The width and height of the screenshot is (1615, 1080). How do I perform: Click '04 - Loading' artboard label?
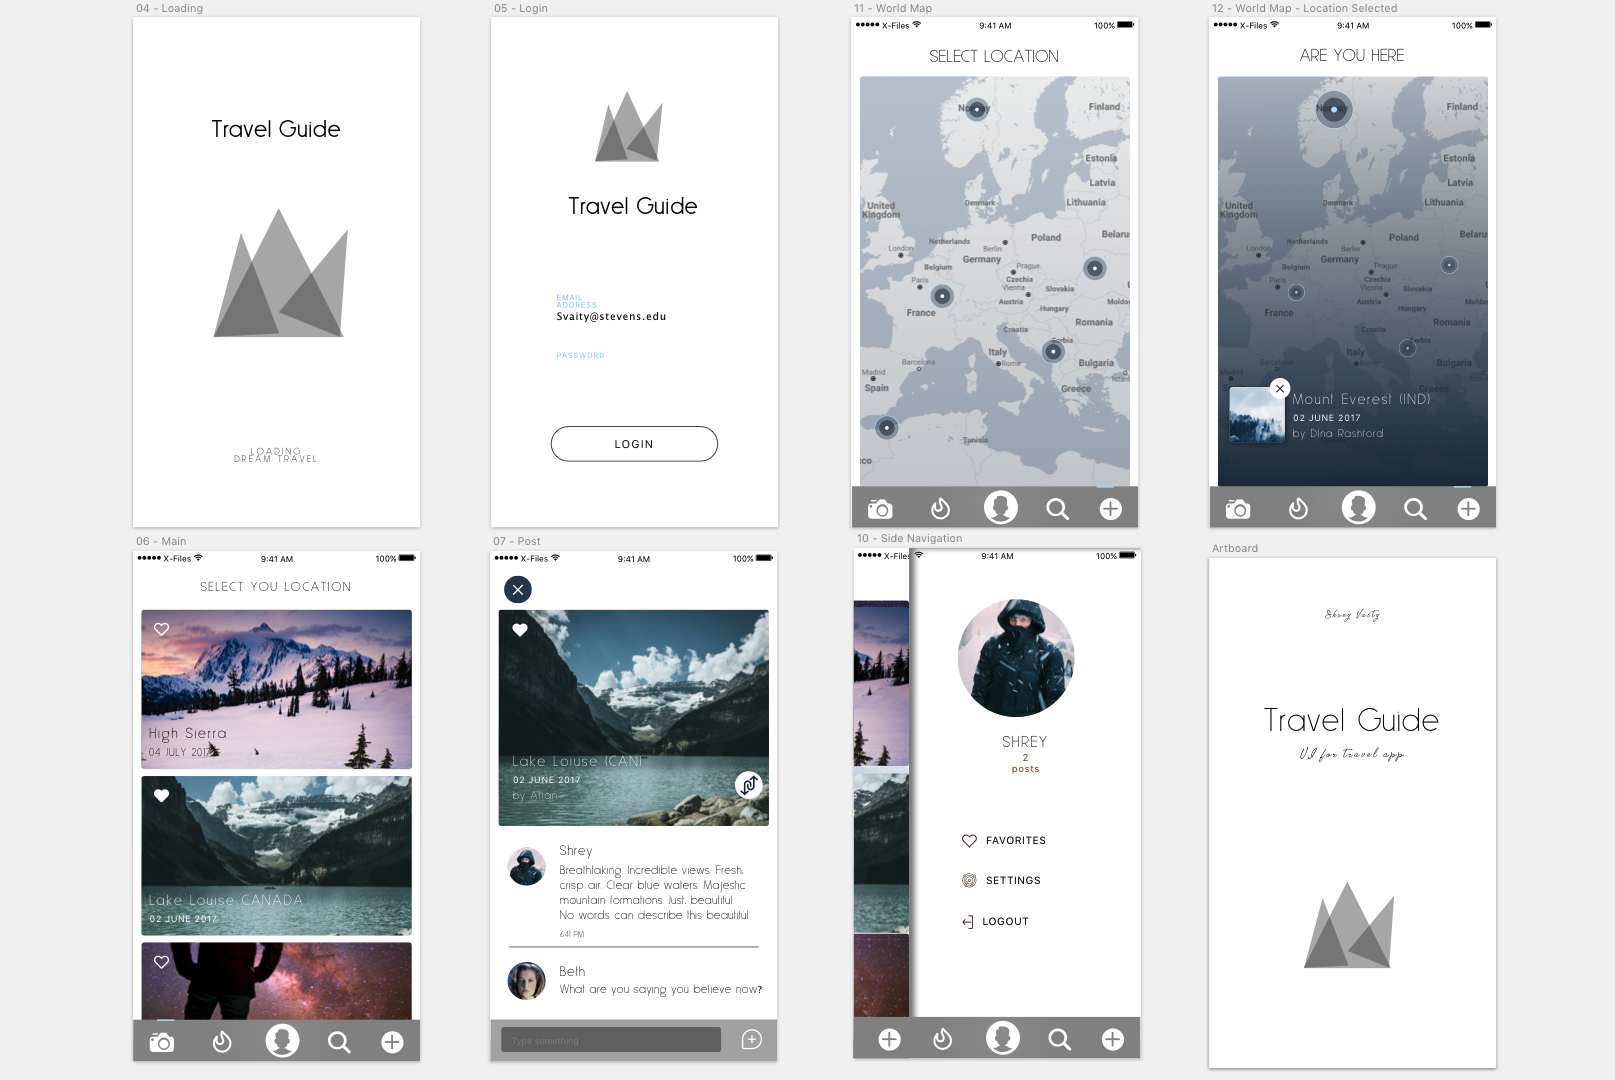[x=169, y=8]
